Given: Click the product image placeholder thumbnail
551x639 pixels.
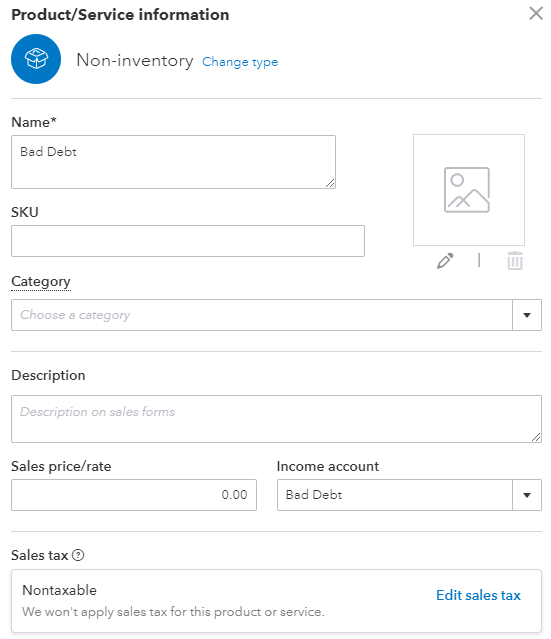Looking at the screenshot, I should coord(469,190).
